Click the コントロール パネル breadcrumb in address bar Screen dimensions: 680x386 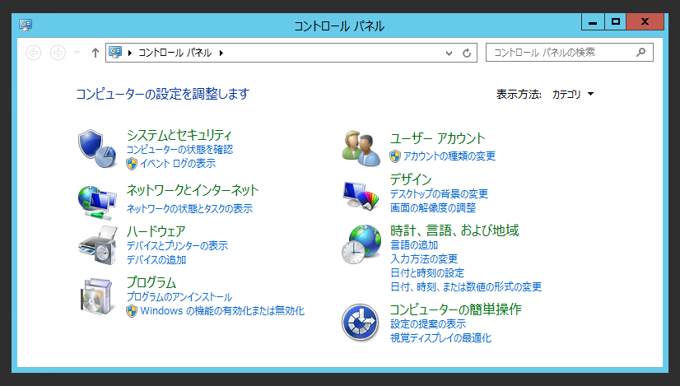(175, 53)
